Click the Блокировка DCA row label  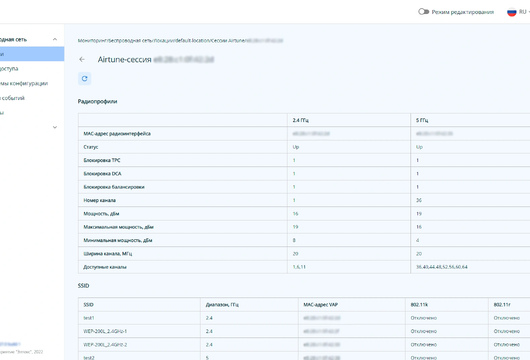click(102, 174)
